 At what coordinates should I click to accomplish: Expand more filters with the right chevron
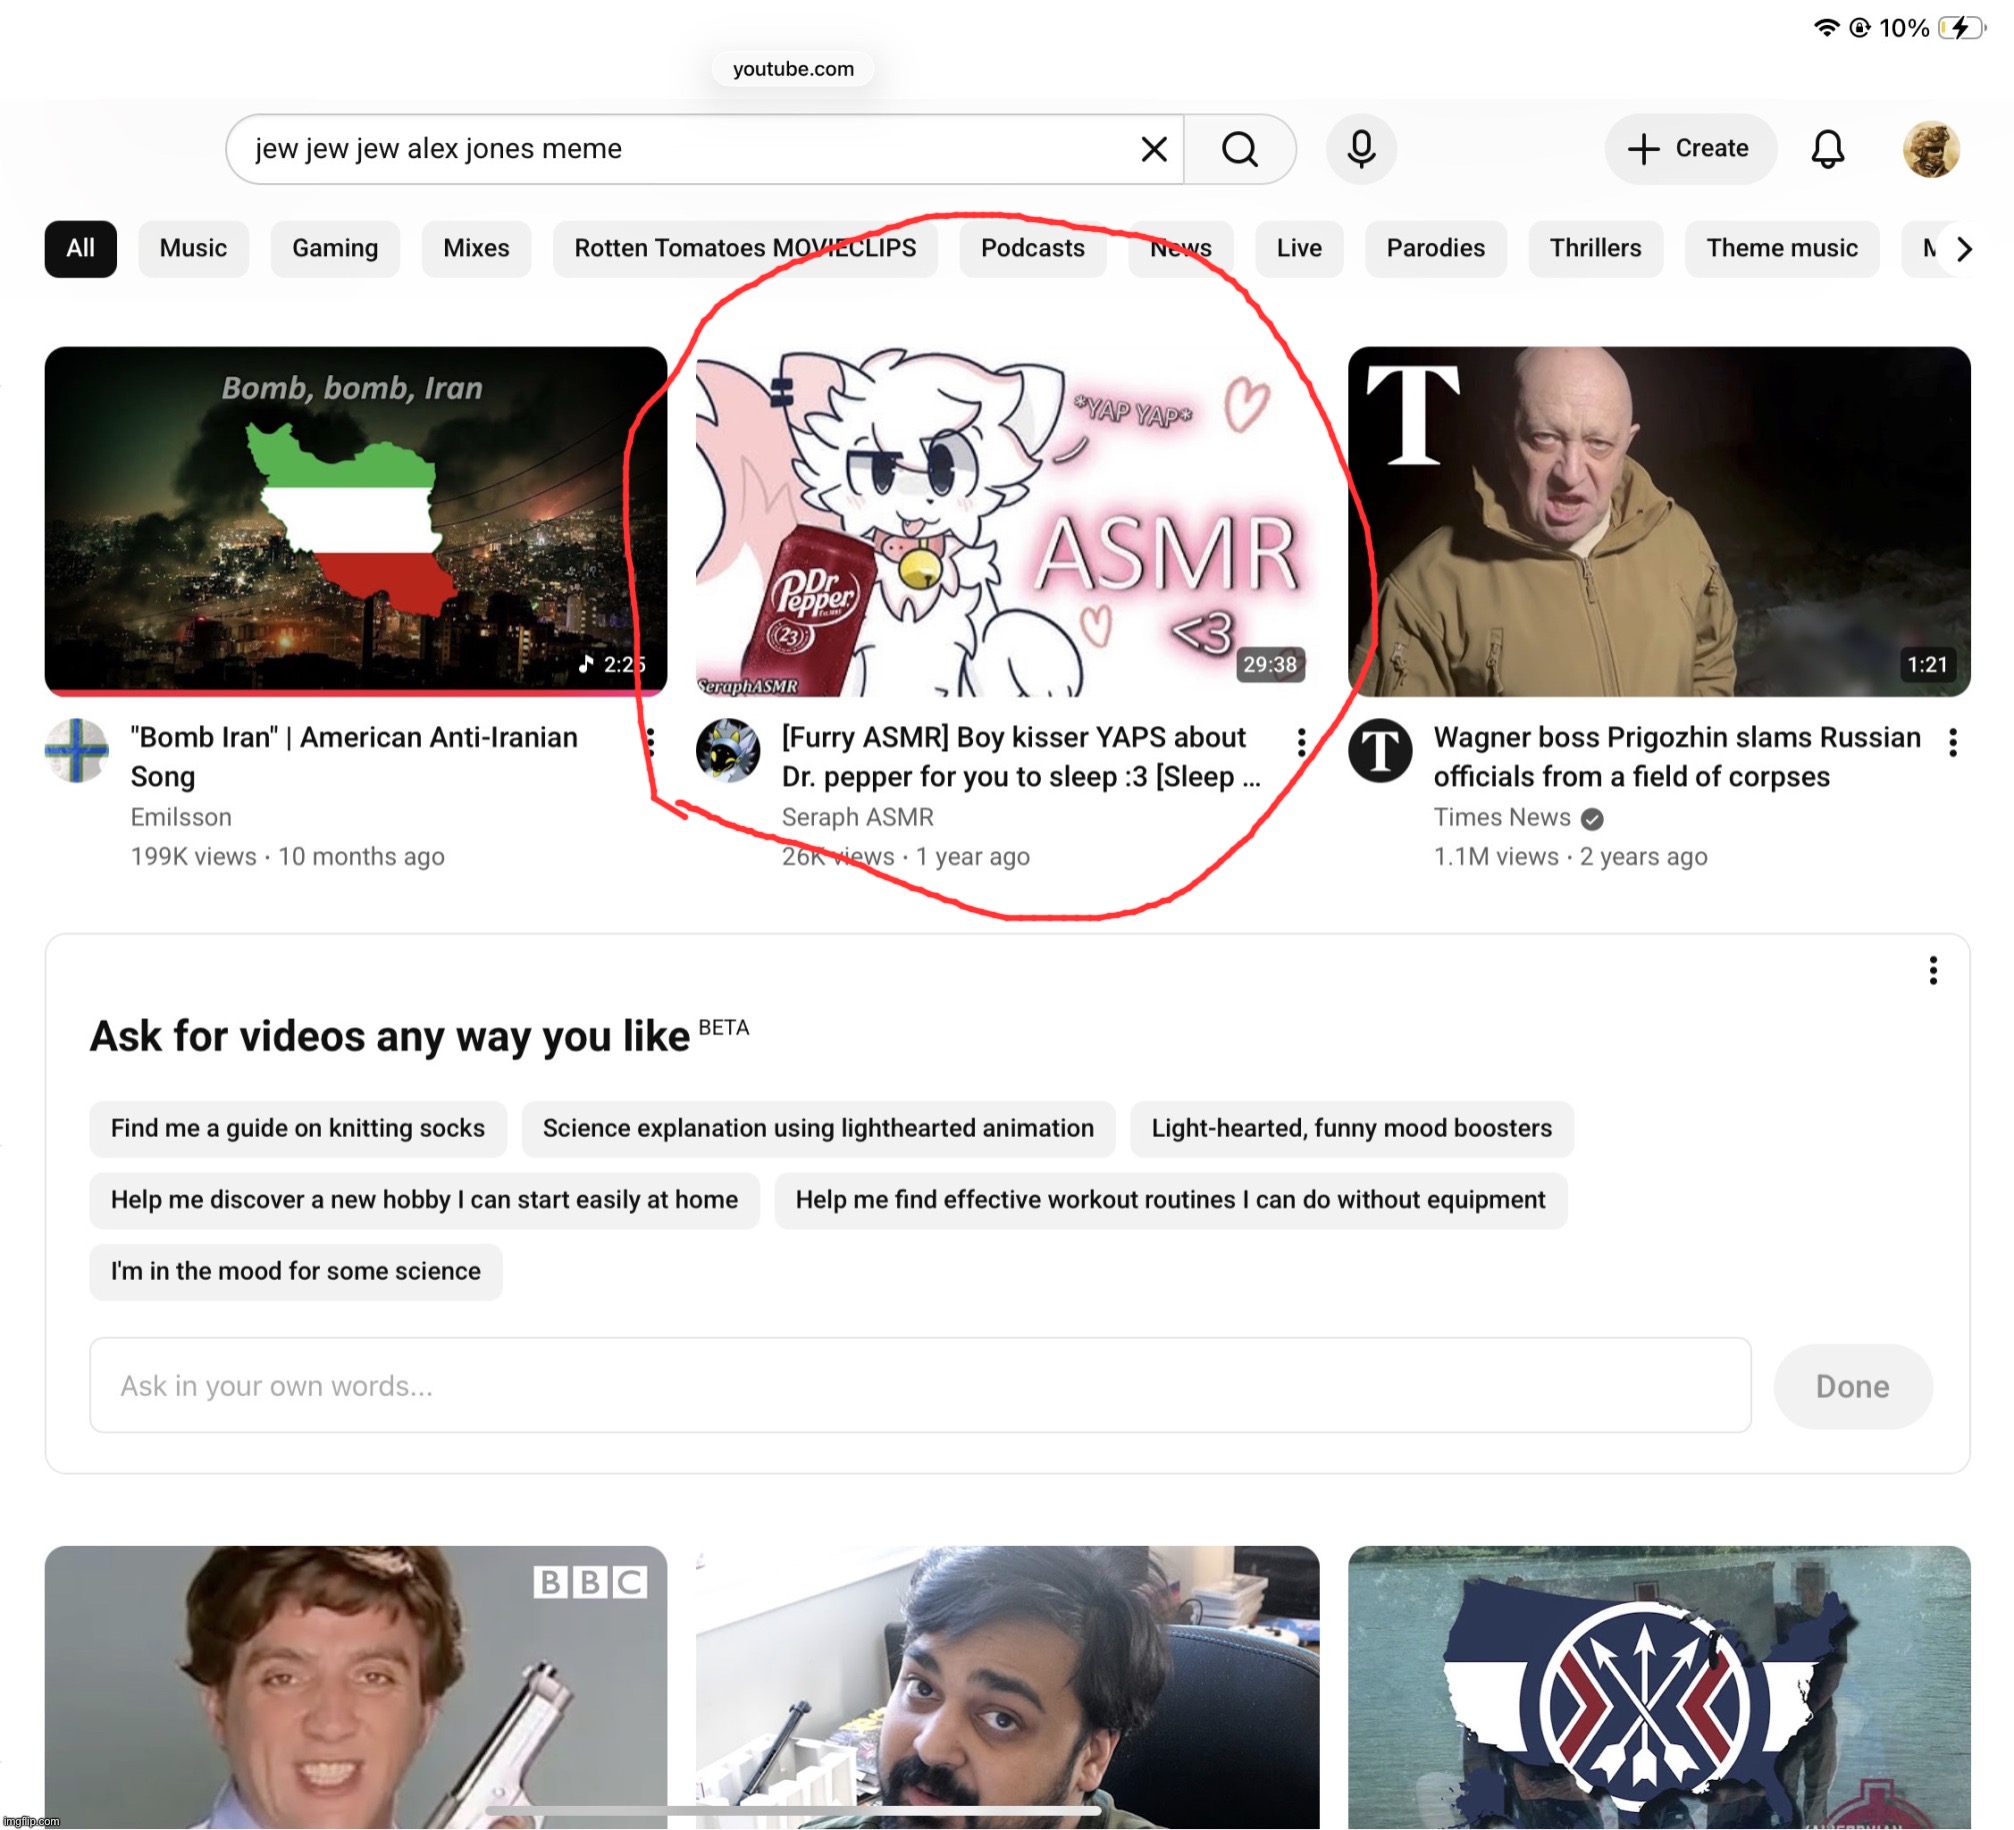point(1963,248)
